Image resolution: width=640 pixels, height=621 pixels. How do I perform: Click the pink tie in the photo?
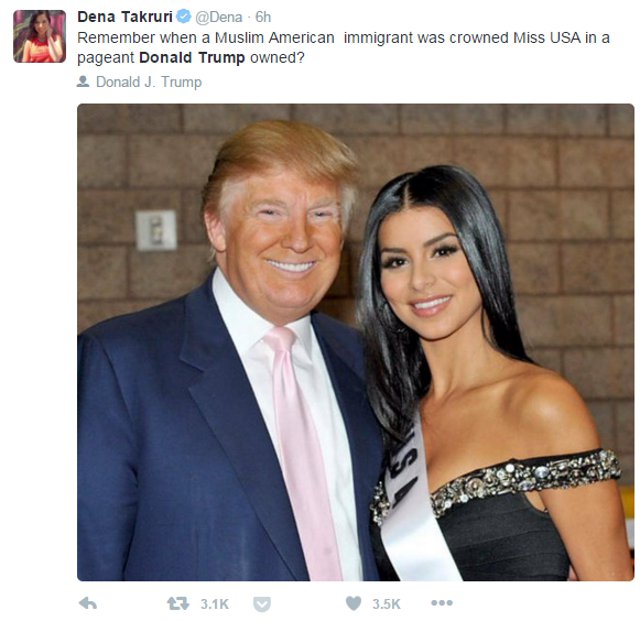(302, 449)
